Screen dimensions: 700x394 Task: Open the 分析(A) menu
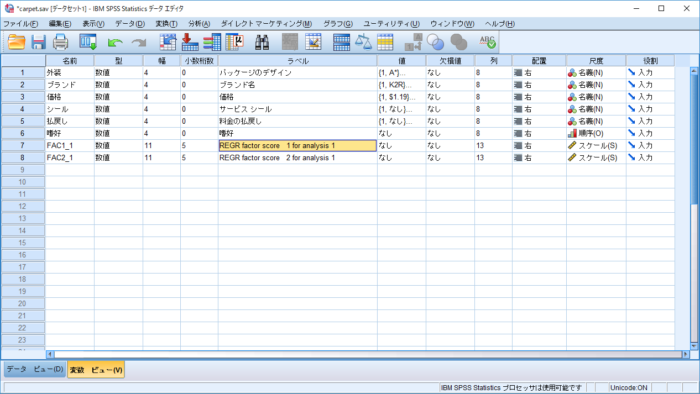[199, 24]
